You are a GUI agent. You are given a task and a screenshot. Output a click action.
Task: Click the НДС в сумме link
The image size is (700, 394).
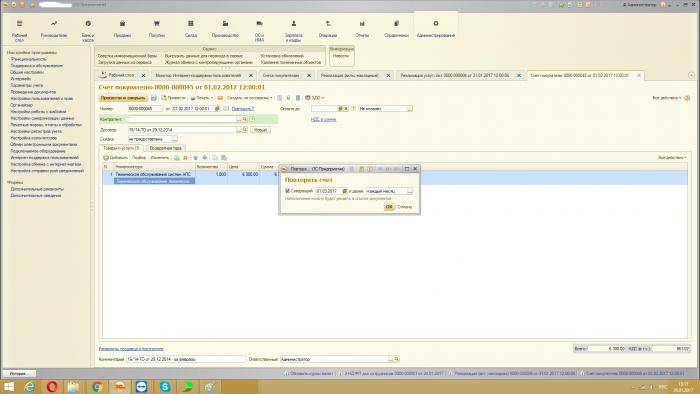coord(323,120)
